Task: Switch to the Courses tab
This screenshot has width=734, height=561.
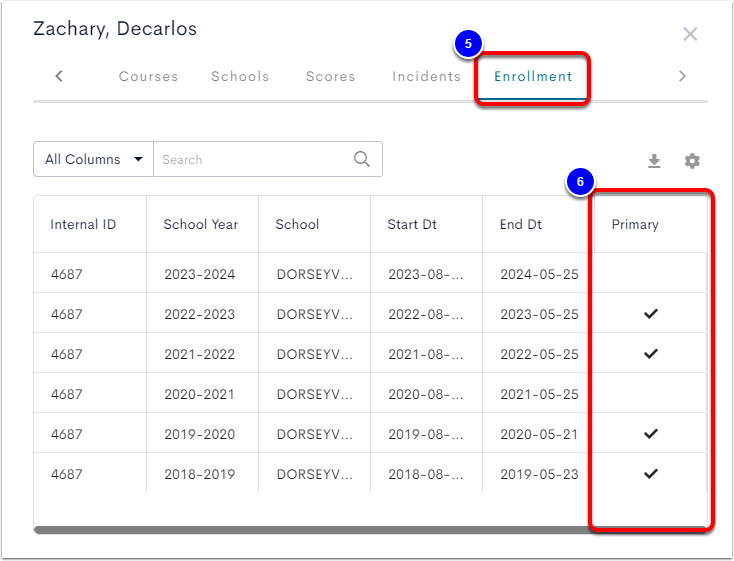Action: coord(148,76)
